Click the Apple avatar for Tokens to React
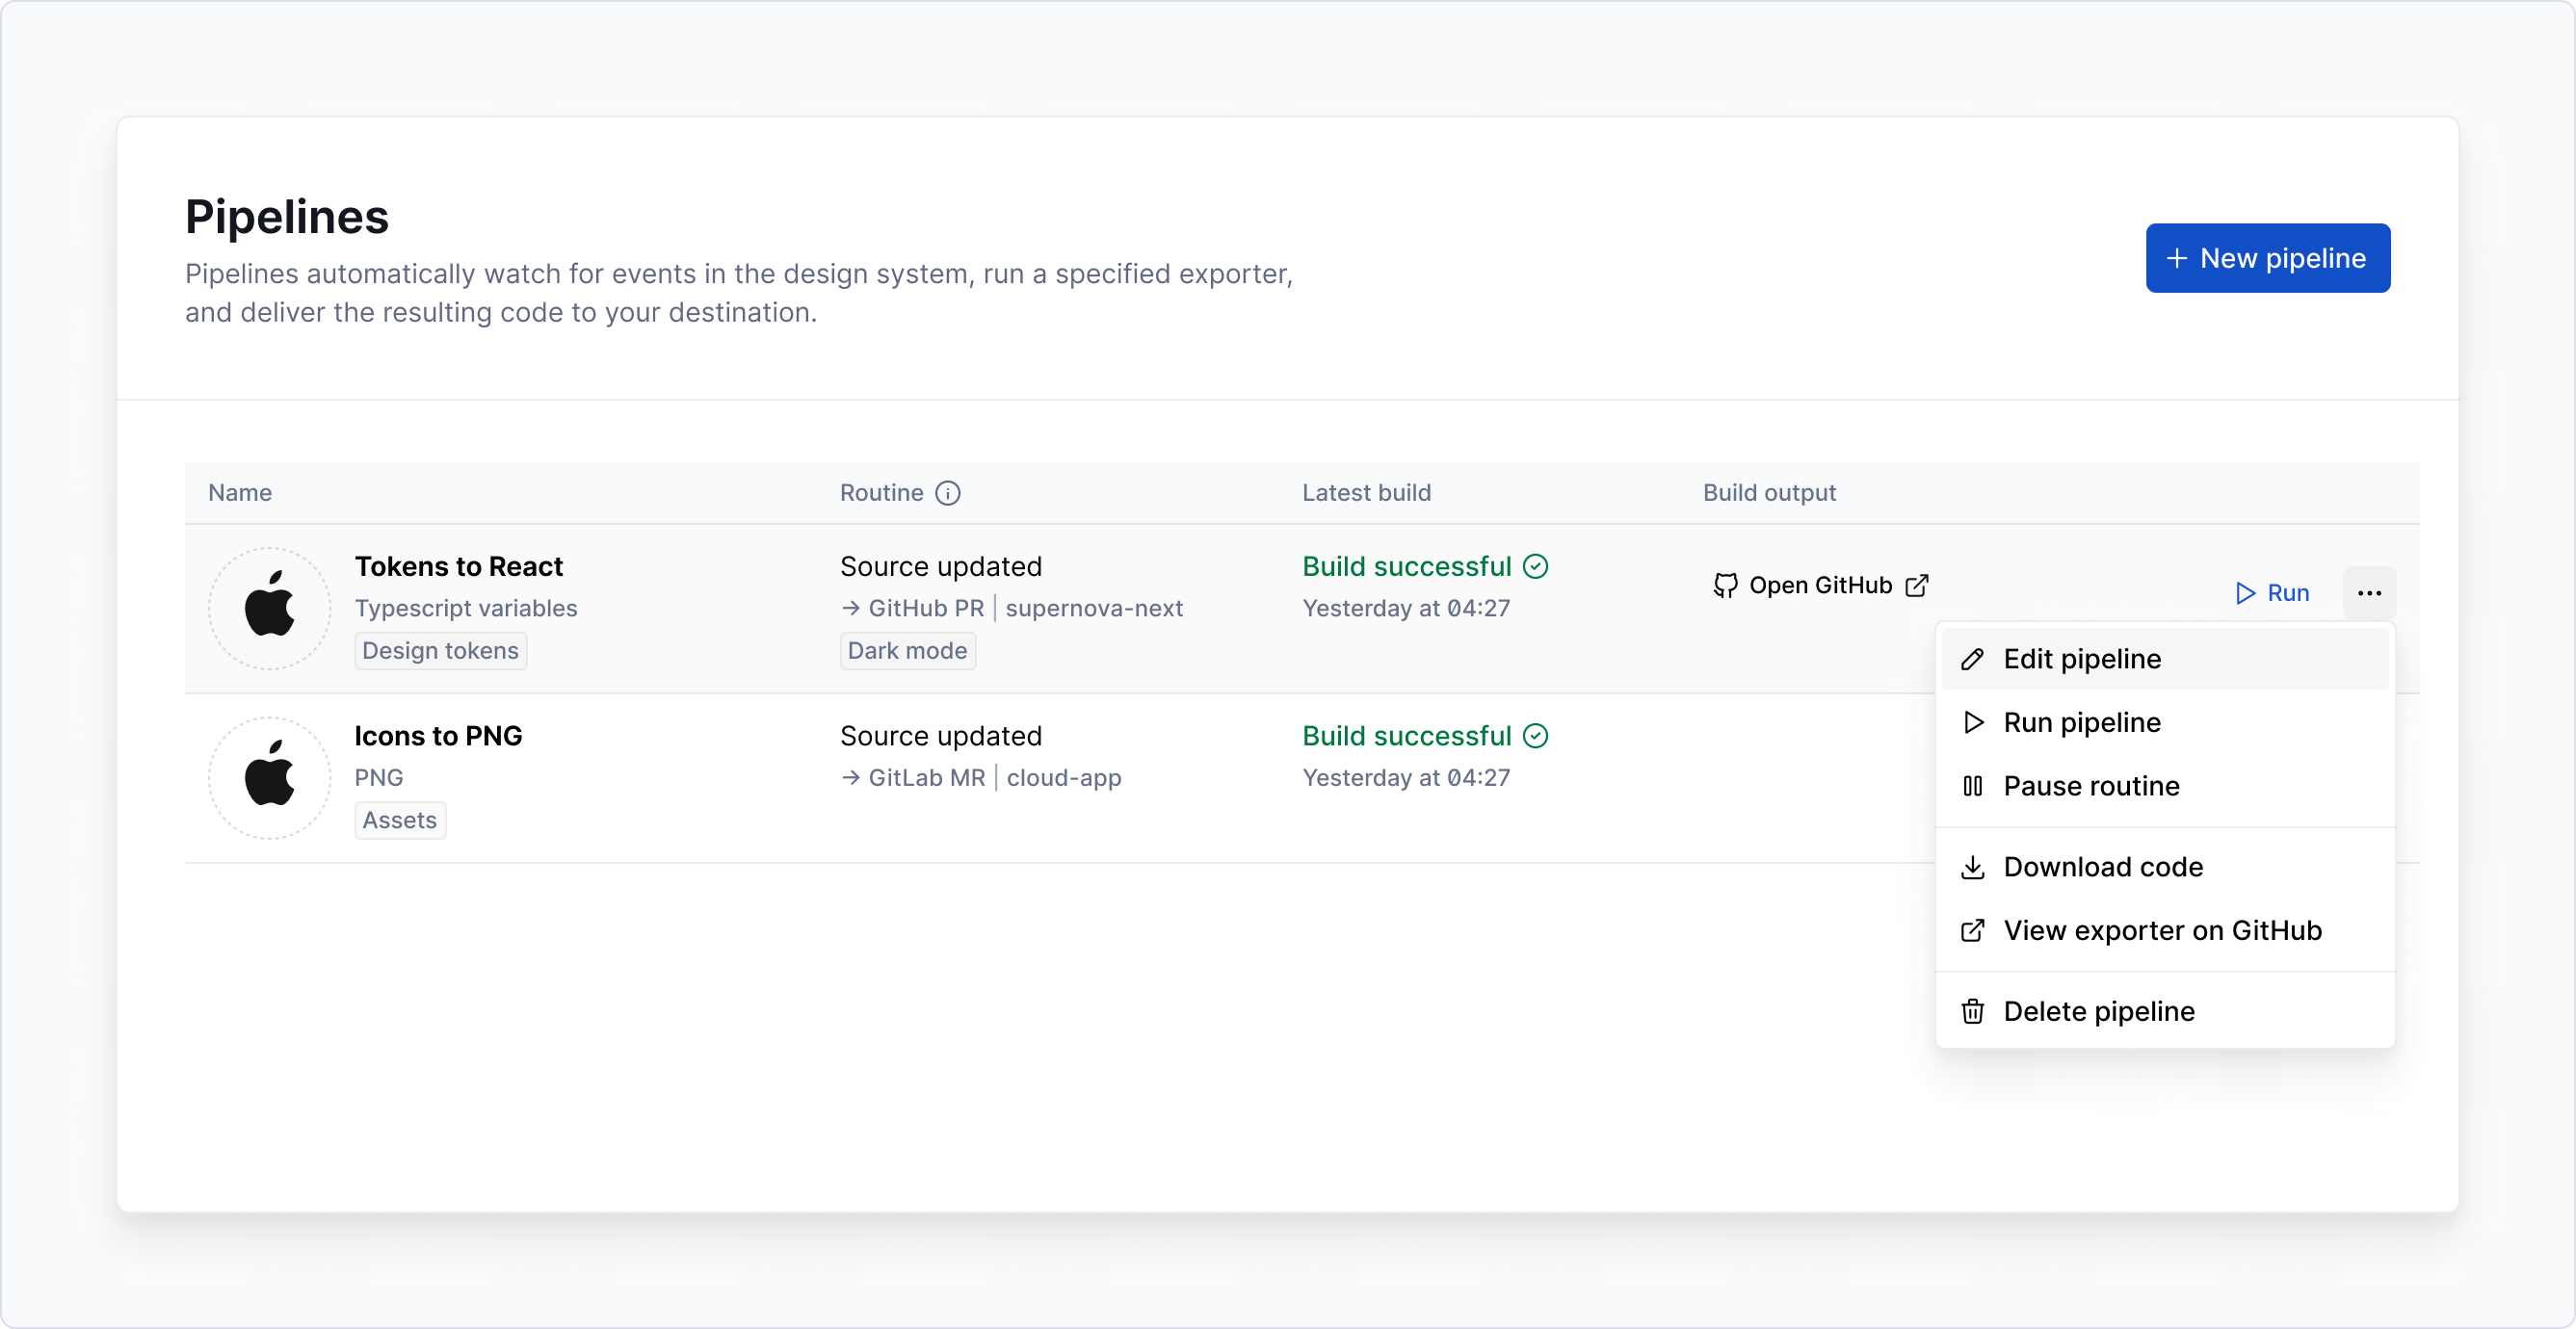Viewport: 2576px width, 1329px height. point(270,608)
